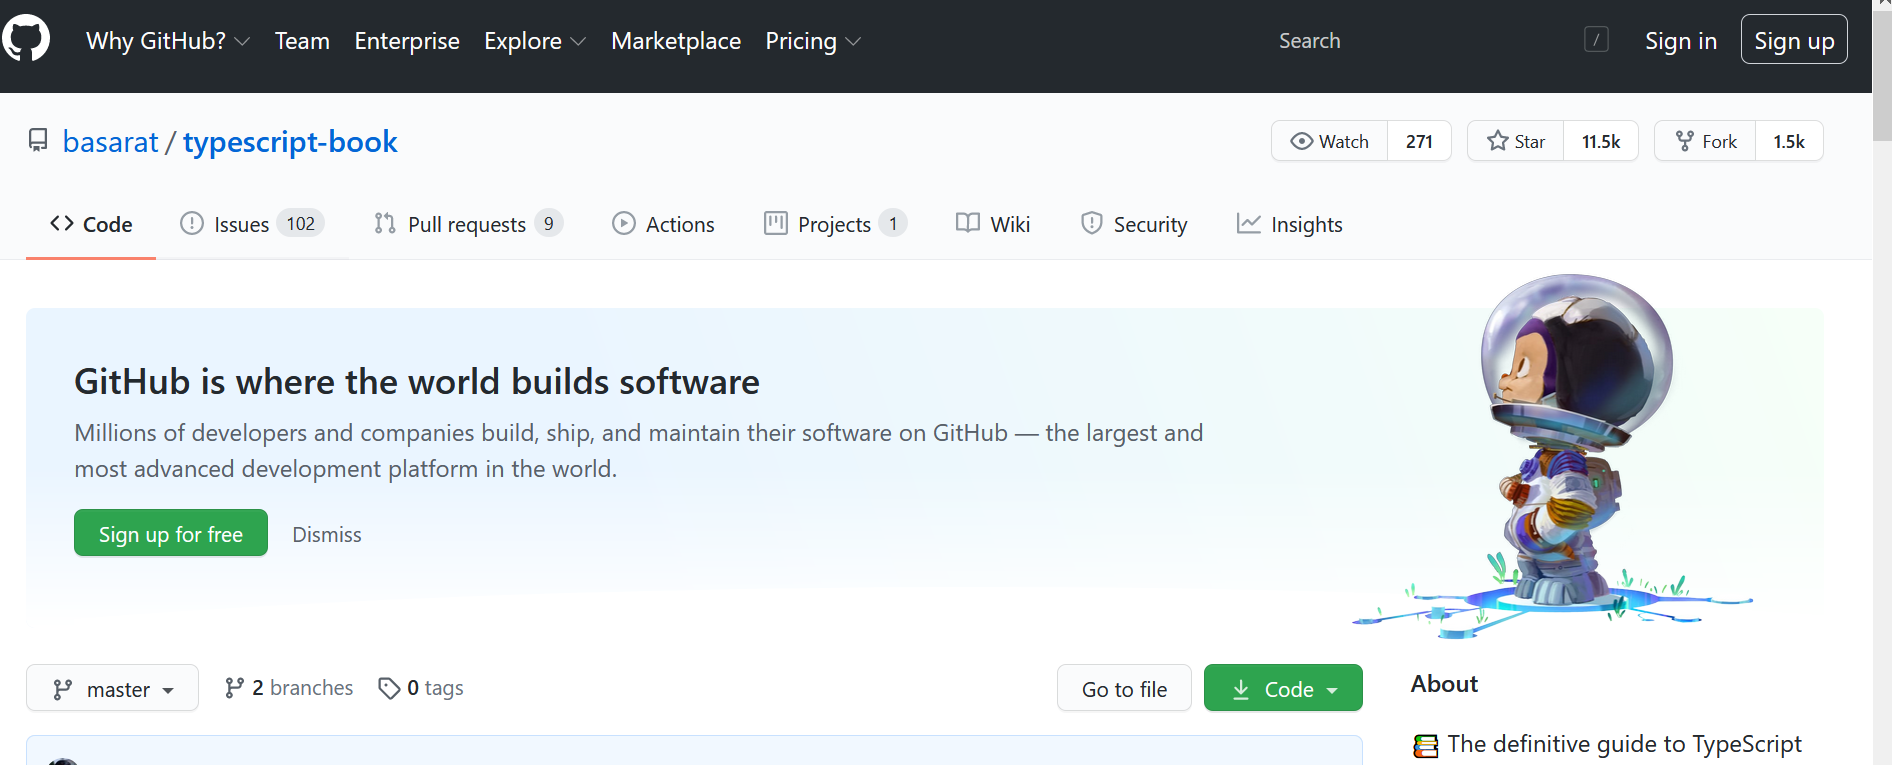Open the Insights tab
The width and height of the screenshot is (1892, 765).
coord(1290,224)
